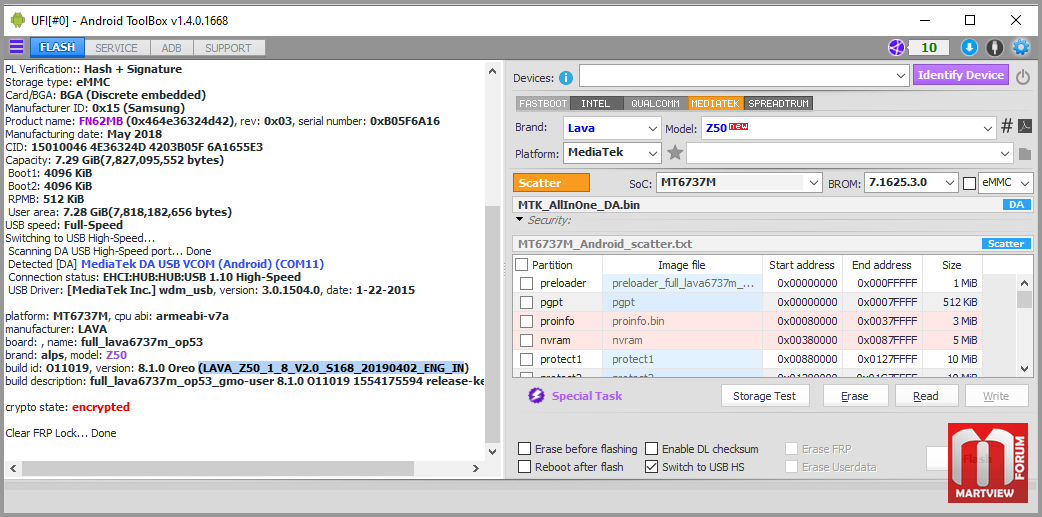Viewport: 1042px width, 517px height.
Task: Click the credits counter showing 10
Action: click(929, 47)
